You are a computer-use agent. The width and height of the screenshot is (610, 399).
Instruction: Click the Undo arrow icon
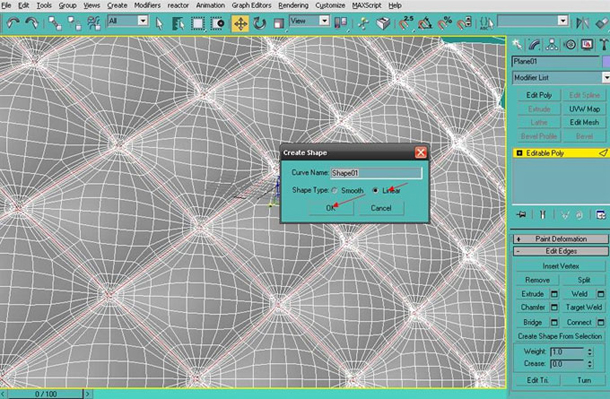(13, 23)
